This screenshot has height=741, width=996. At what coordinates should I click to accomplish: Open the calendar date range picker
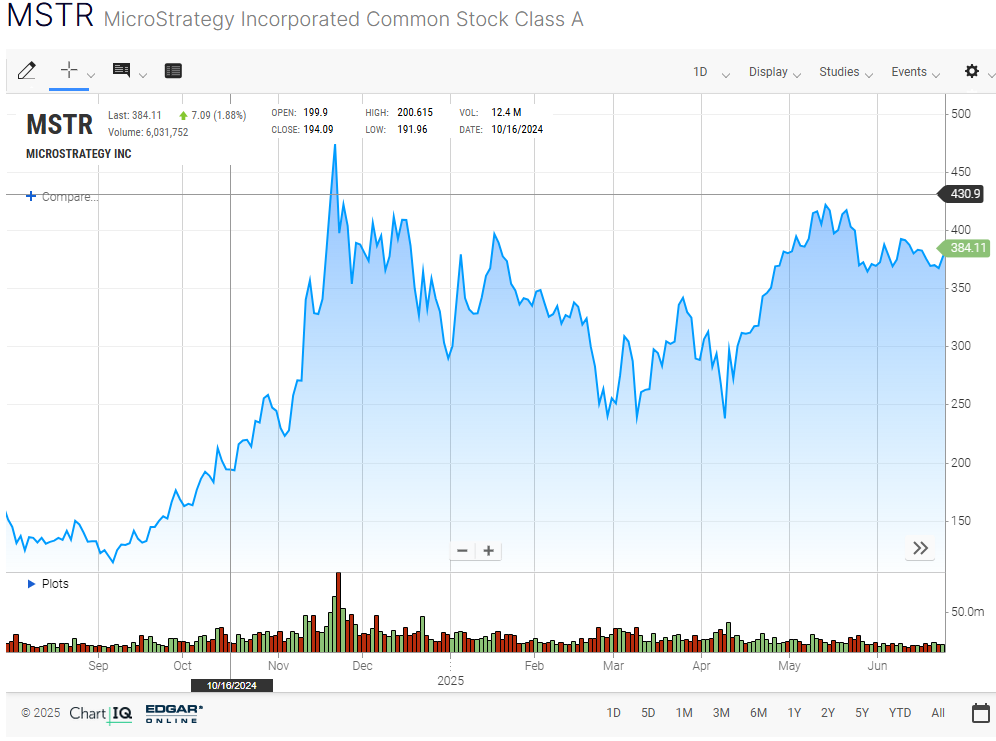(981, 713)
